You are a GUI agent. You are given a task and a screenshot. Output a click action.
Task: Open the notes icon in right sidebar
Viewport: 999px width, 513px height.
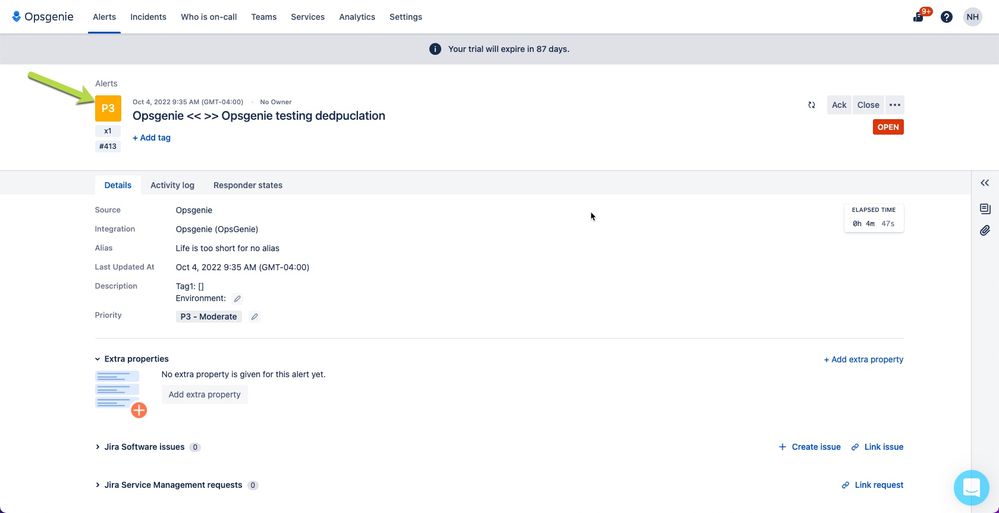coord(985,208)
